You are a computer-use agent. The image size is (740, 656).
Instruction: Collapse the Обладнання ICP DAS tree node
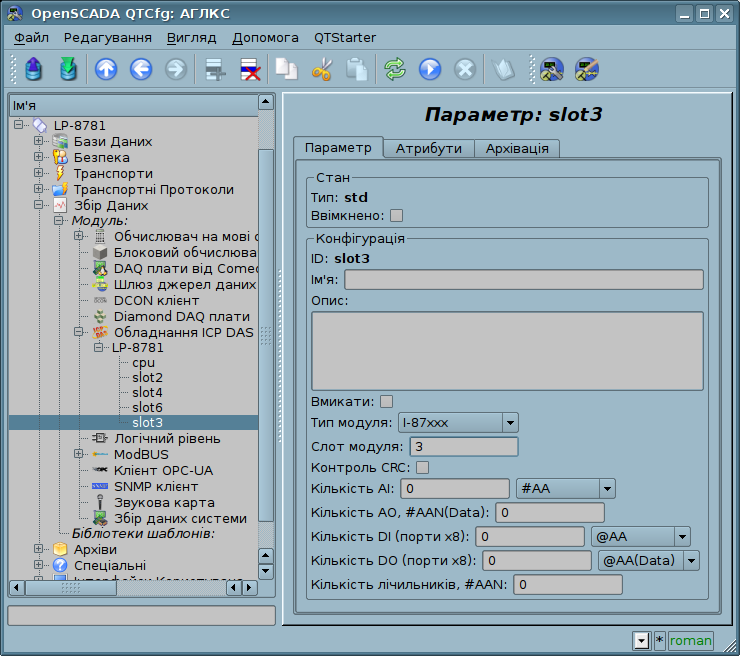[x=79, y=332]
